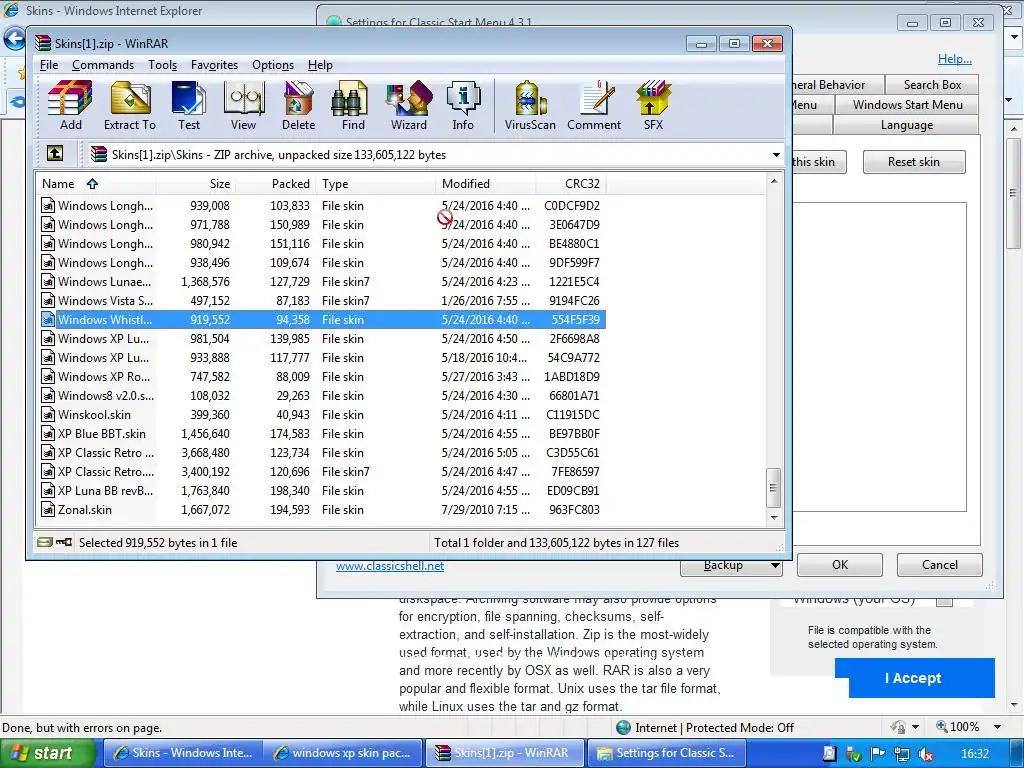Click the file list scrollbar thumb
This screenshot has height=768, width=1024.
[x=773, y=487]
